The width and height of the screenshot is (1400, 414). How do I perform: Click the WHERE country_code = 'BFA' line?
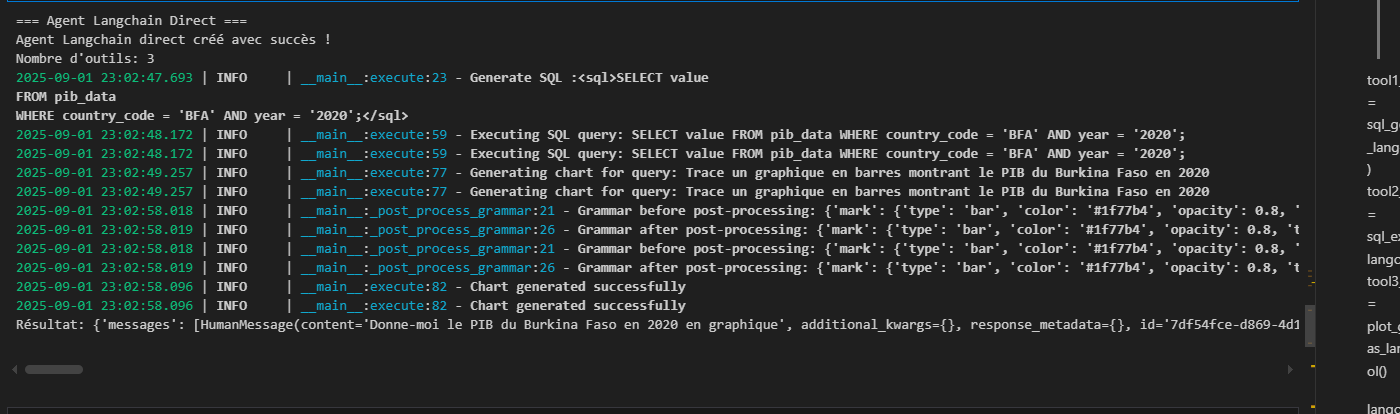coord(212,115)
